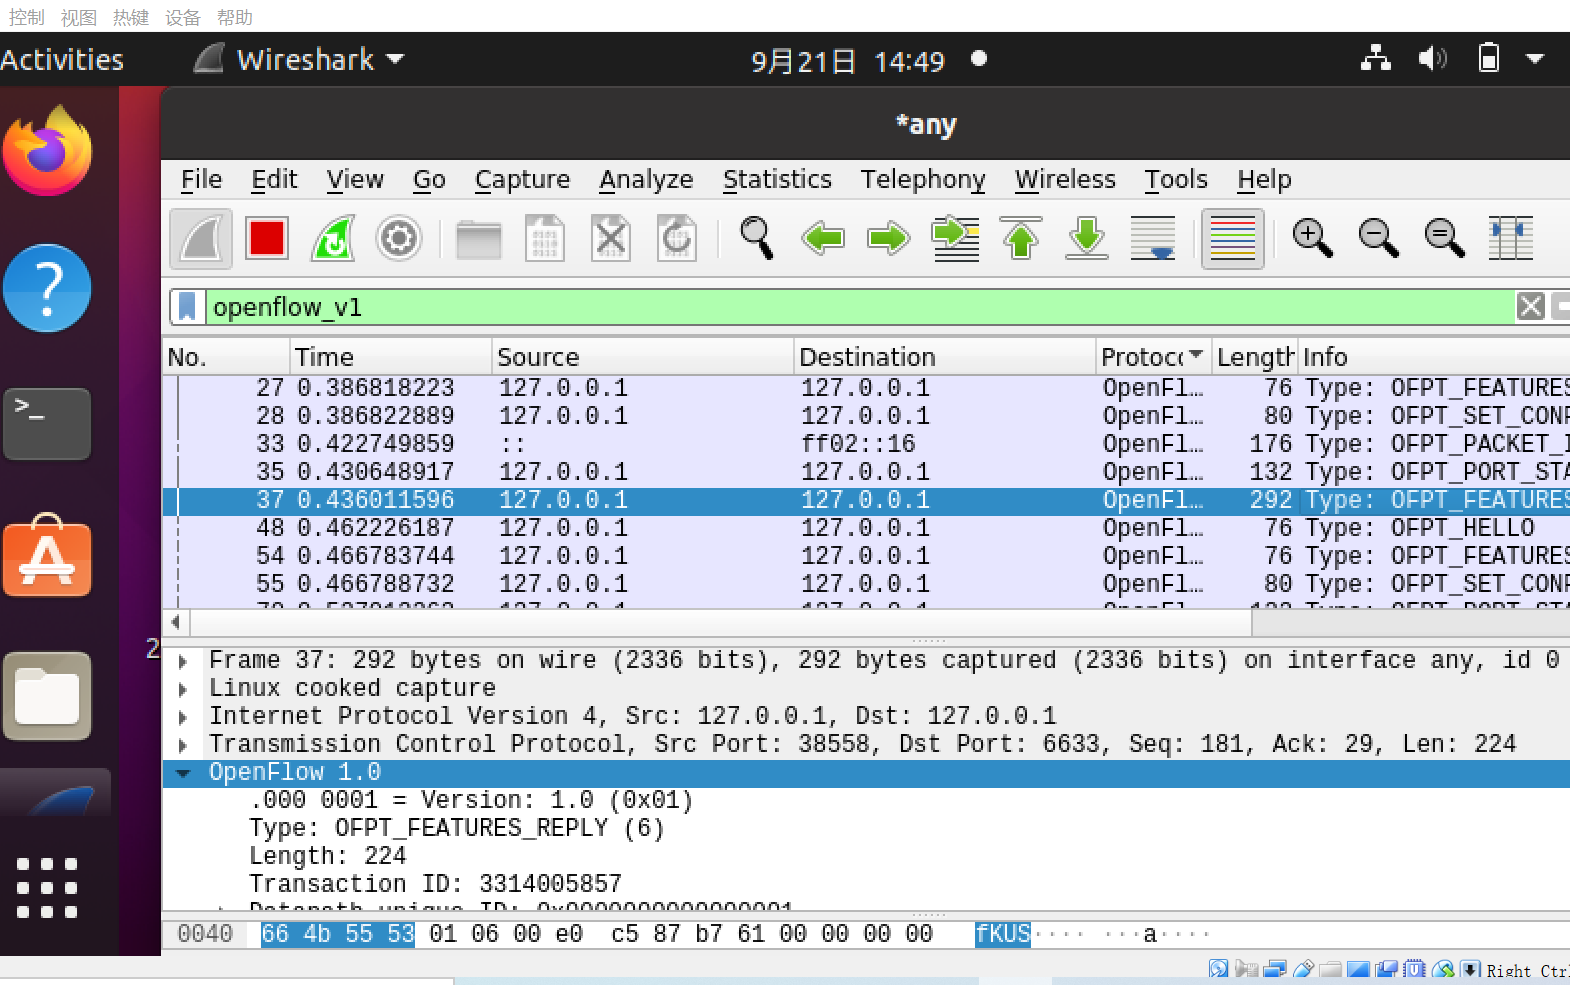1570x985 pixels.
Task: Sort packets by Time column
Action: [x=391, y=357]
